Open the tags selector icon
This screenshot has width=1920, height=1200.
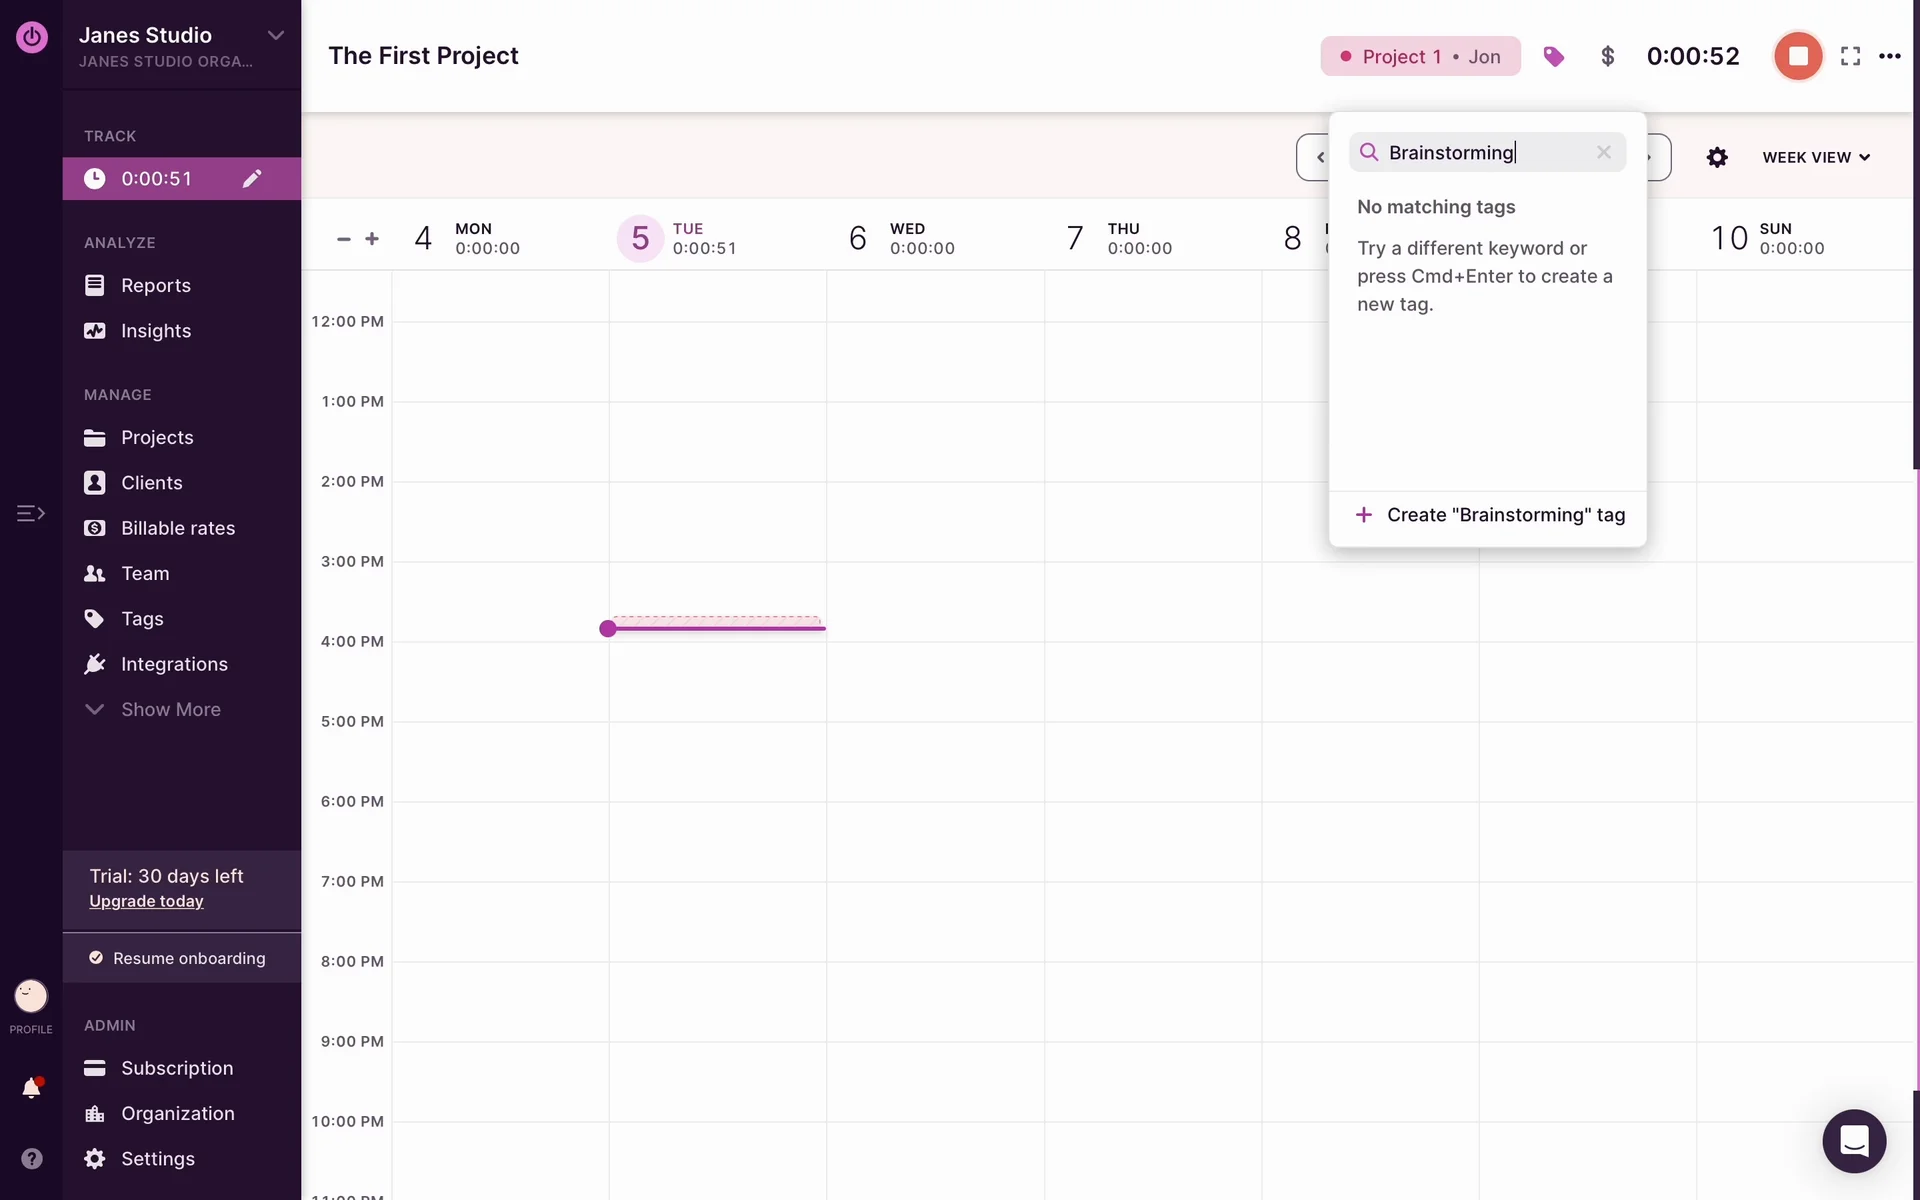[x=1553, y=56]
